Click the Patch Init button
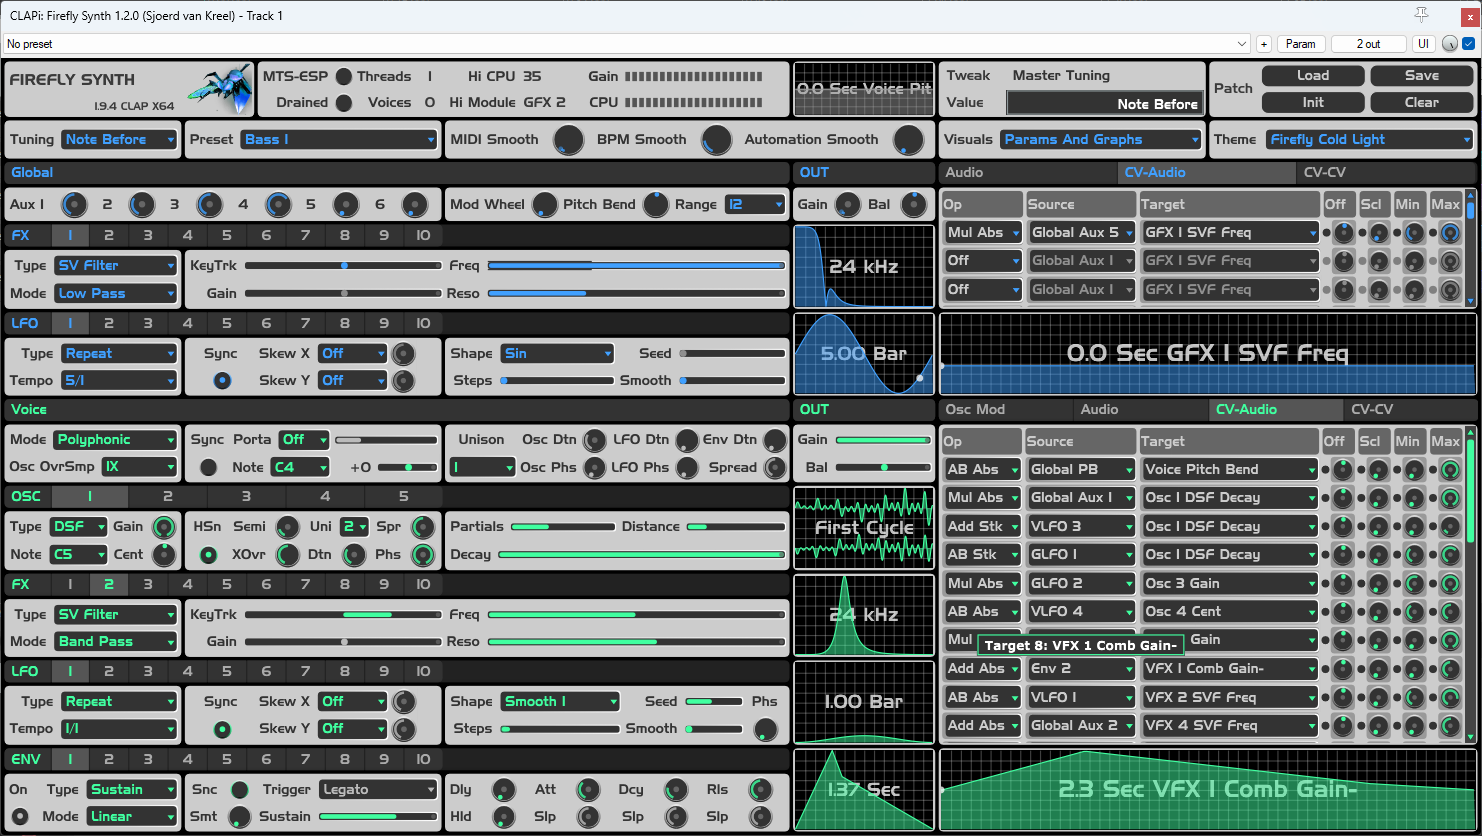The image size is (1482, 836). 1313,103
